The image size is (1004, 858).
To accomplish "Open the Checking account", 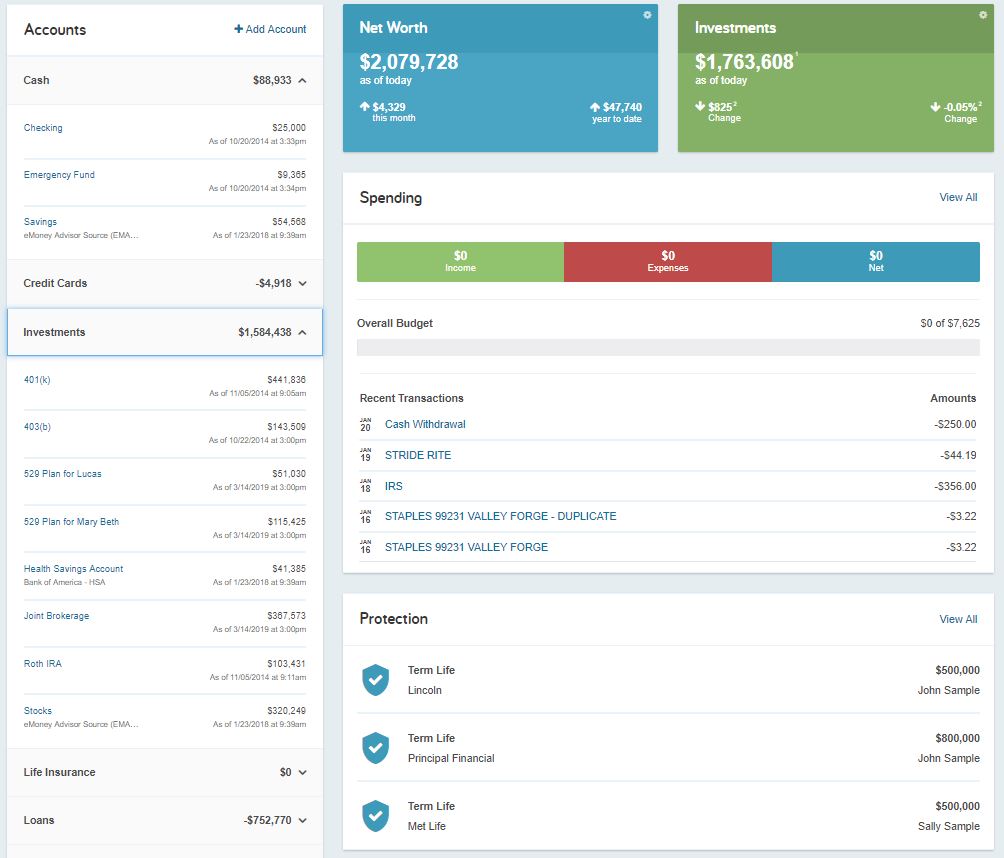I will pos(43,128).
